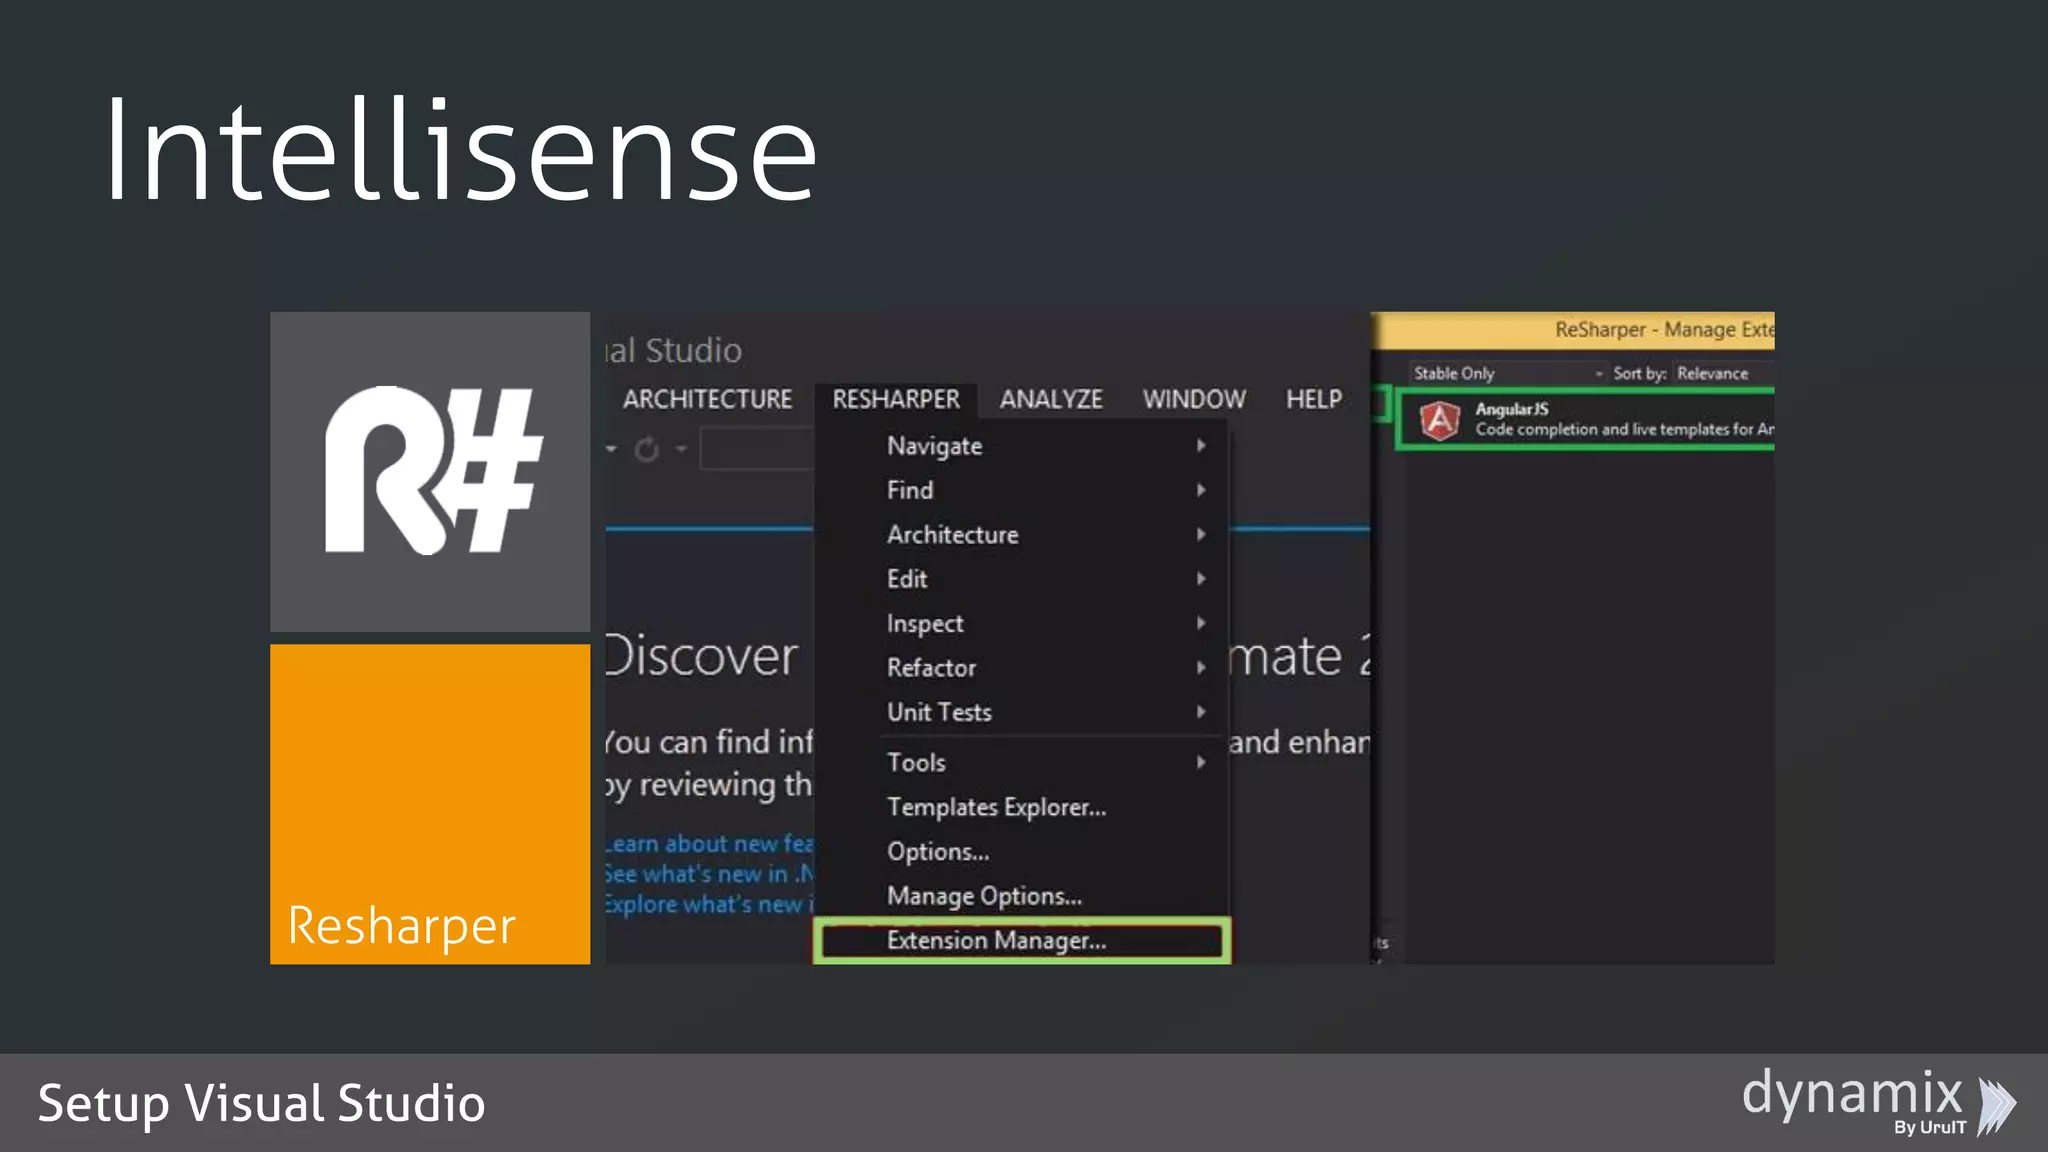Click the ReSharper R# logo tile
2048x1152 pixels.
pyautogui.click(x=430, y=471)
